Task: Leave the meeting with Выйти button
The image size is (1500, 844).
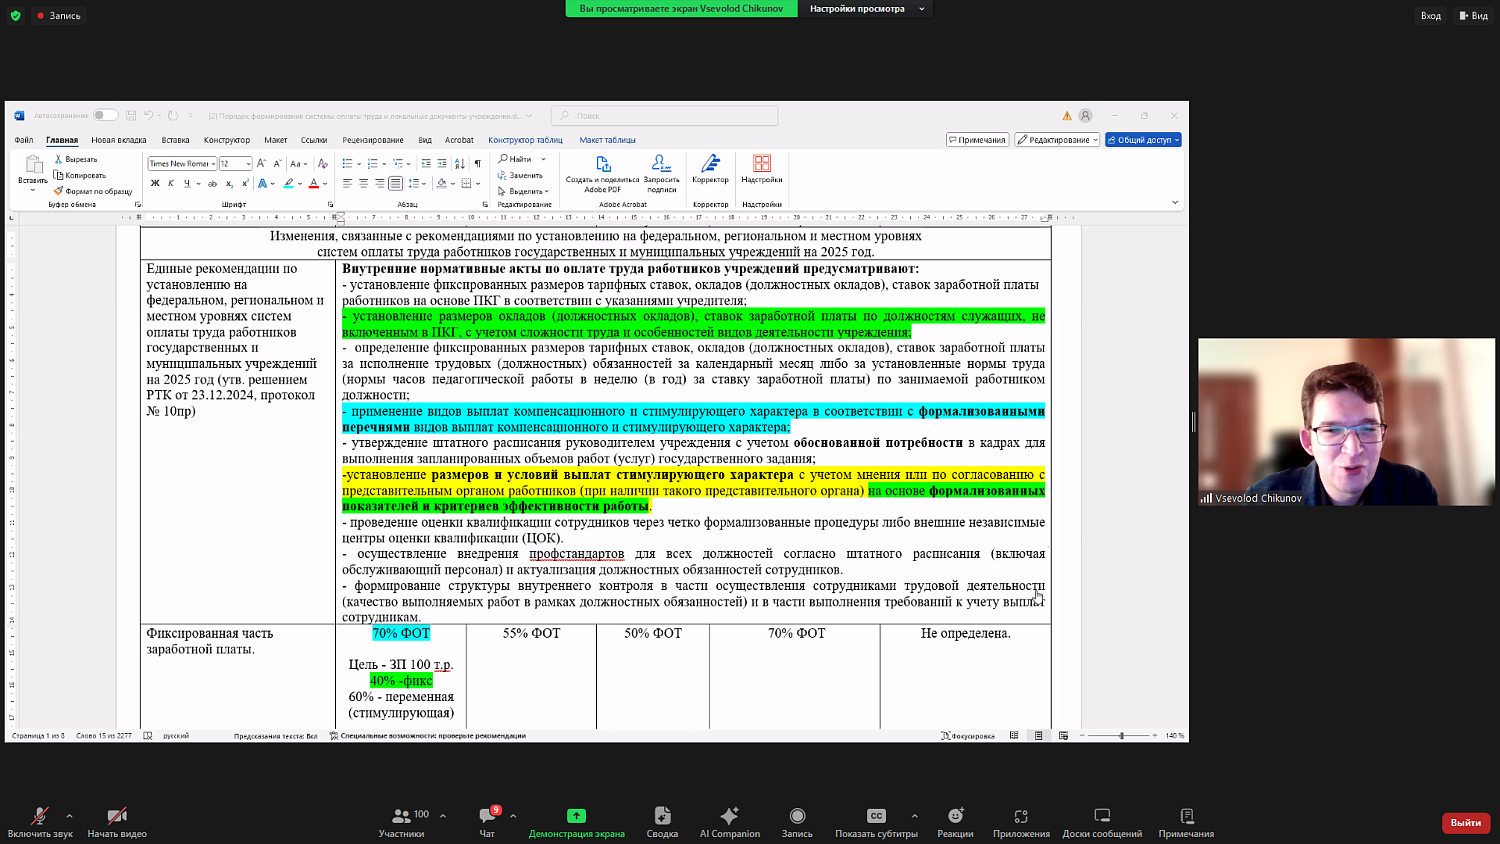Action: (1465, 822)
